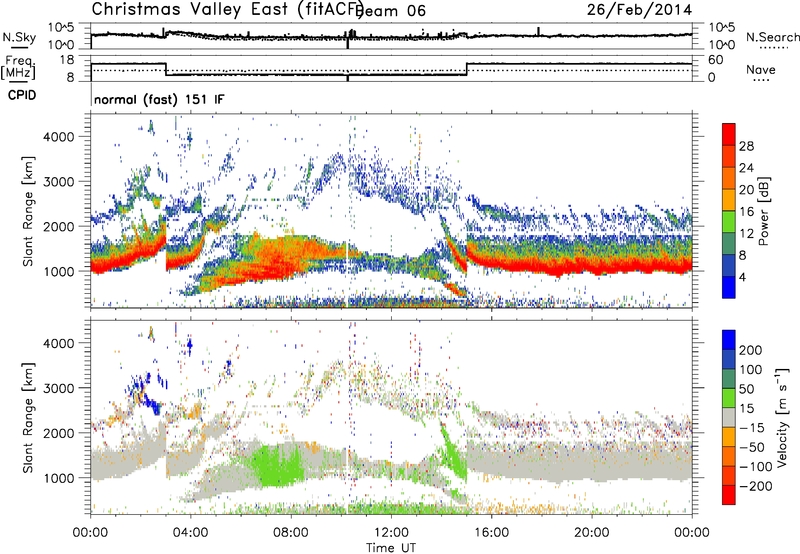This screenshot has height=554, width=800.
Task: Click the 08:00 time axis tick label
Action: [x=291, y=533]
